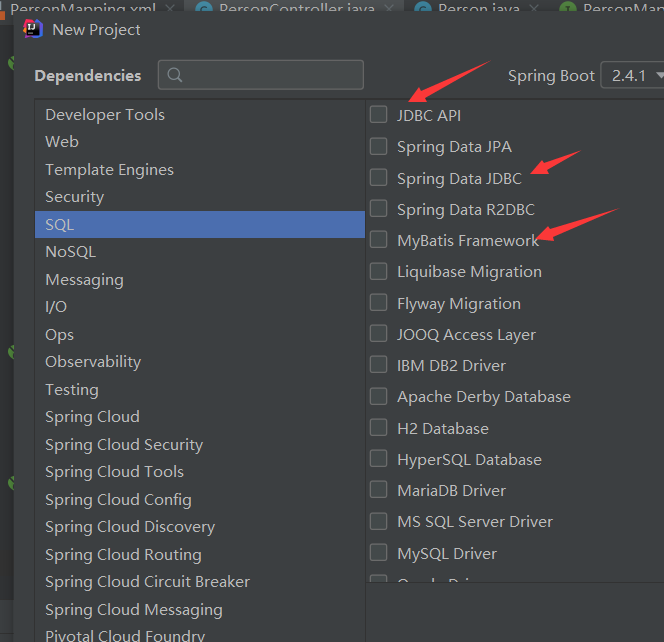
Task: Check the JDBC API dependency
Action: coord(378,115)
